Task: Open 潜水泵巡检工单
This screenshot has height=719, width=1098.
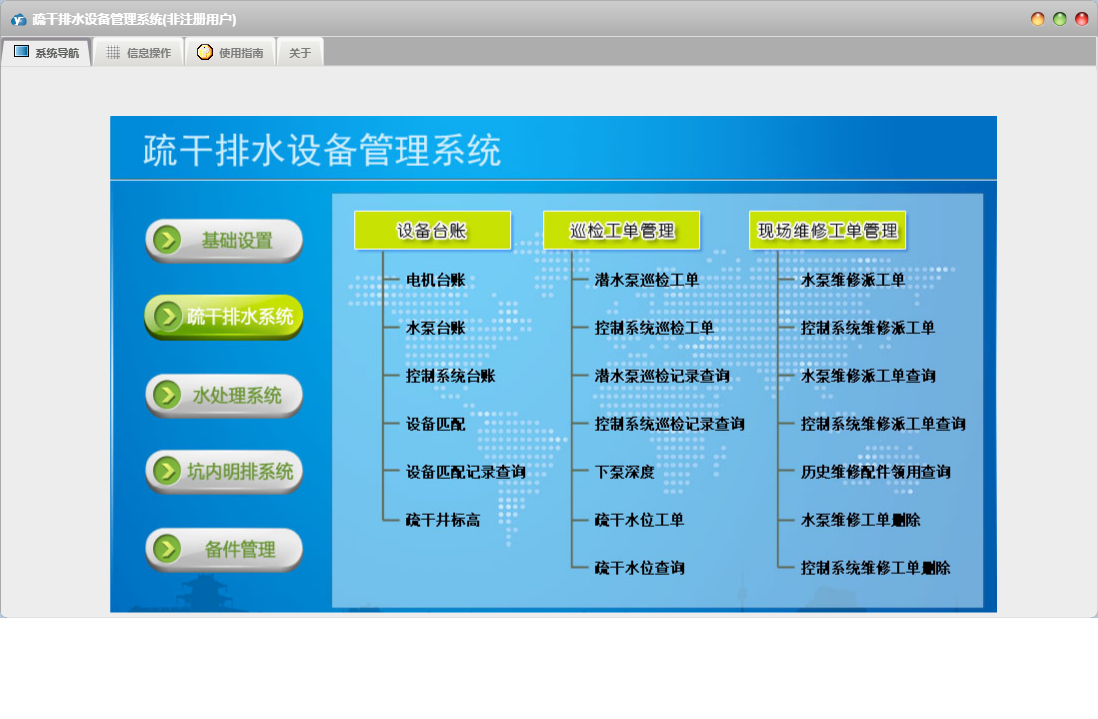Action: [x=647, y=280]
